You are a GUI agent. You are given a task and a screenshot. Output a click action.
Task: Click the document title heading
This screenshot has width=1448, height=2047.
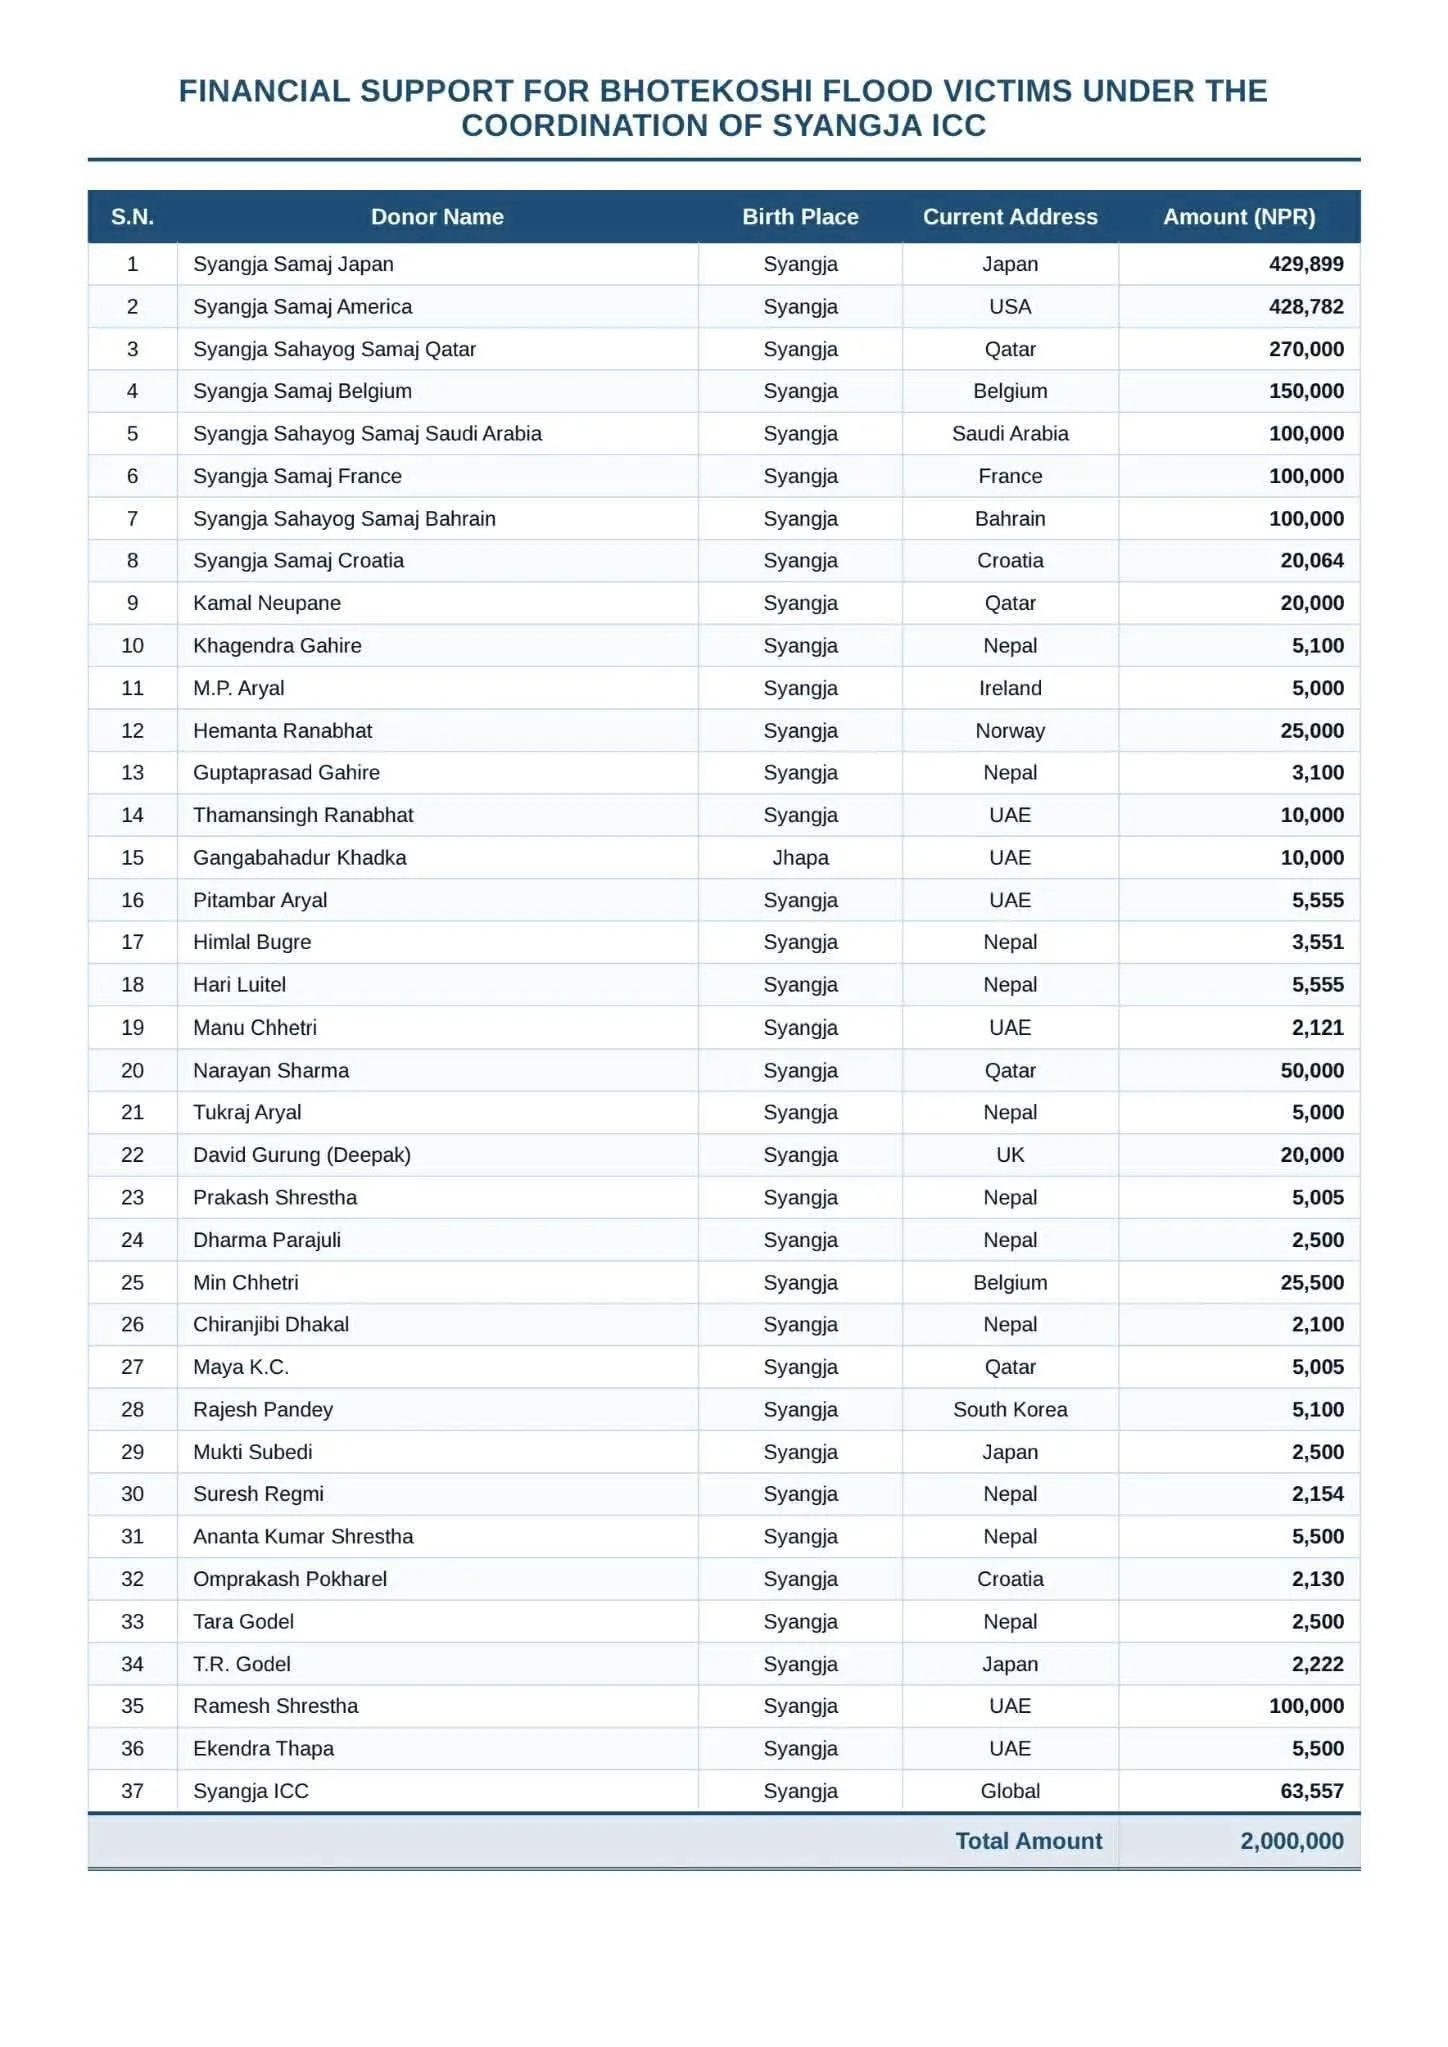723,108
